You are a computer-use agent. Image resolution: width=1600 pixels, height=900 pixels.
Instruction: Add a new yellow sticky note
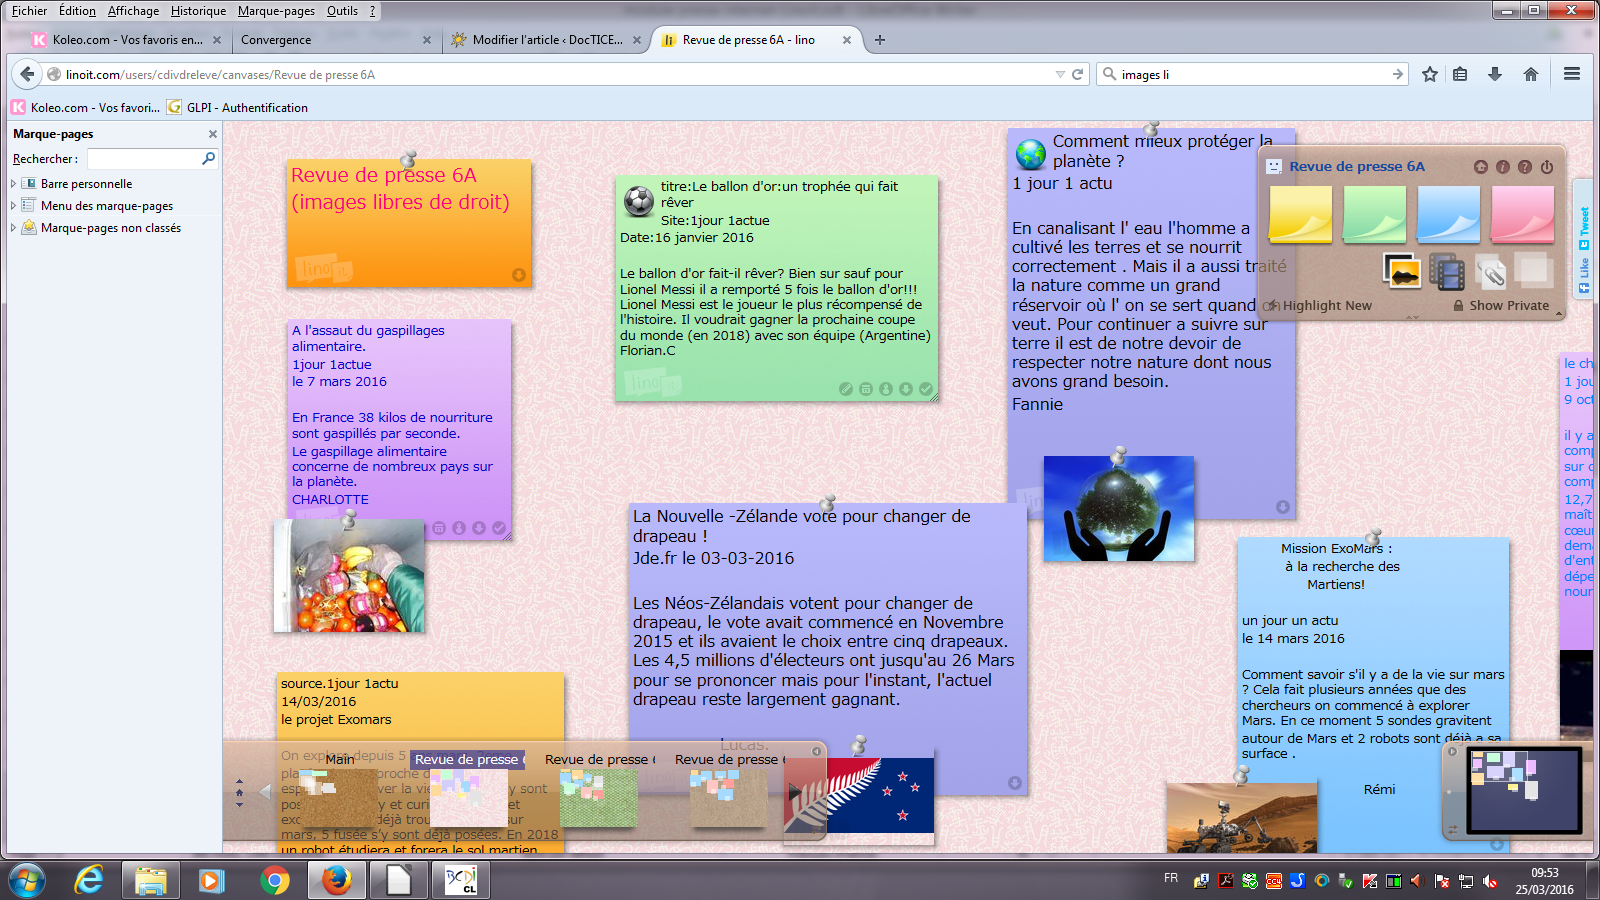click(x=1300, y=214)
